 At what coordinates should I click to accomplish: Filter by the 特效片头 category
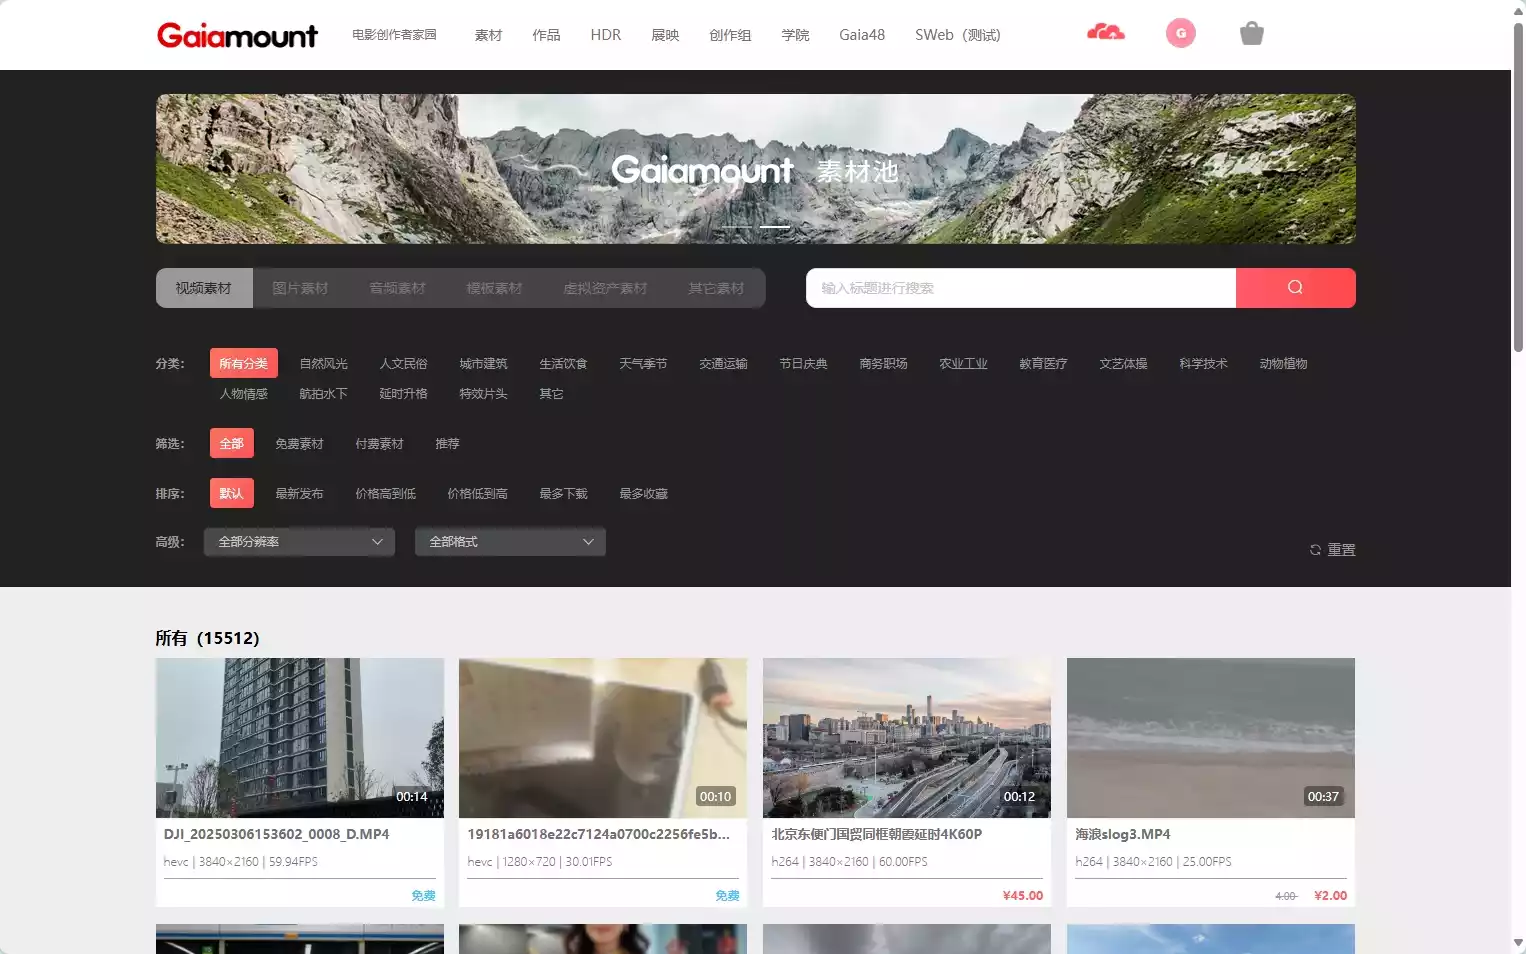coord(484,393)
